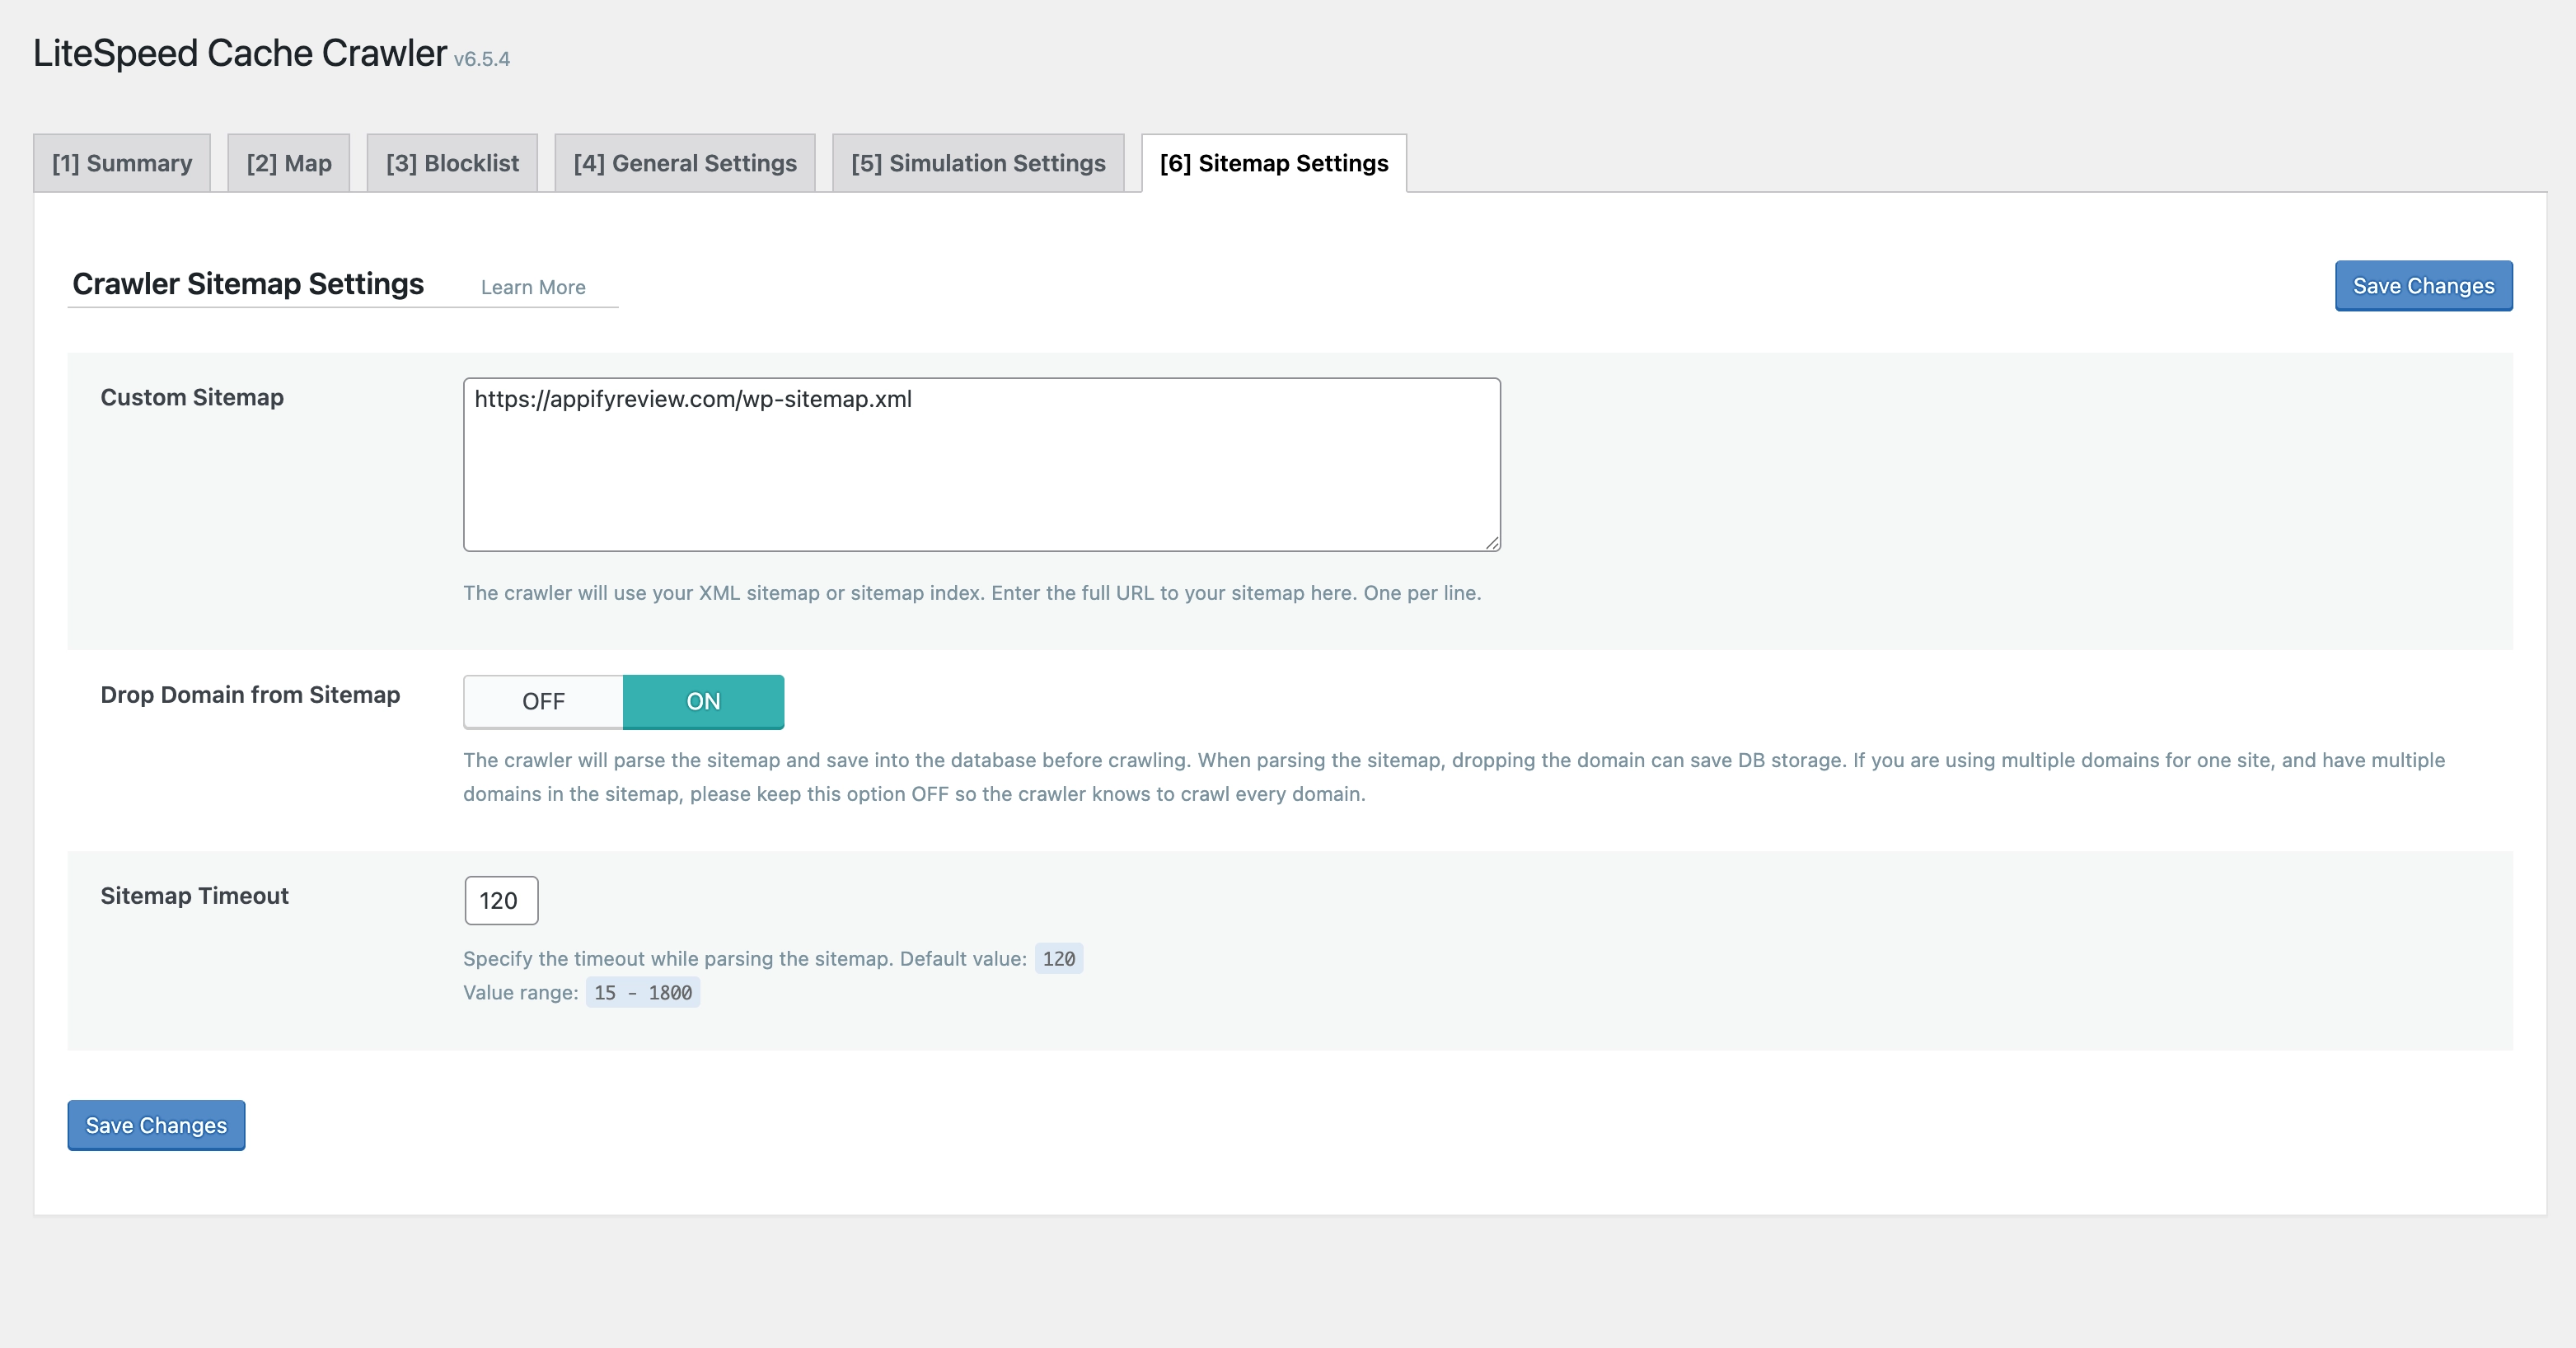2576x1348 pixels.
Task: Click the Sitemap Timeout input field
Action: coord(501,900)
